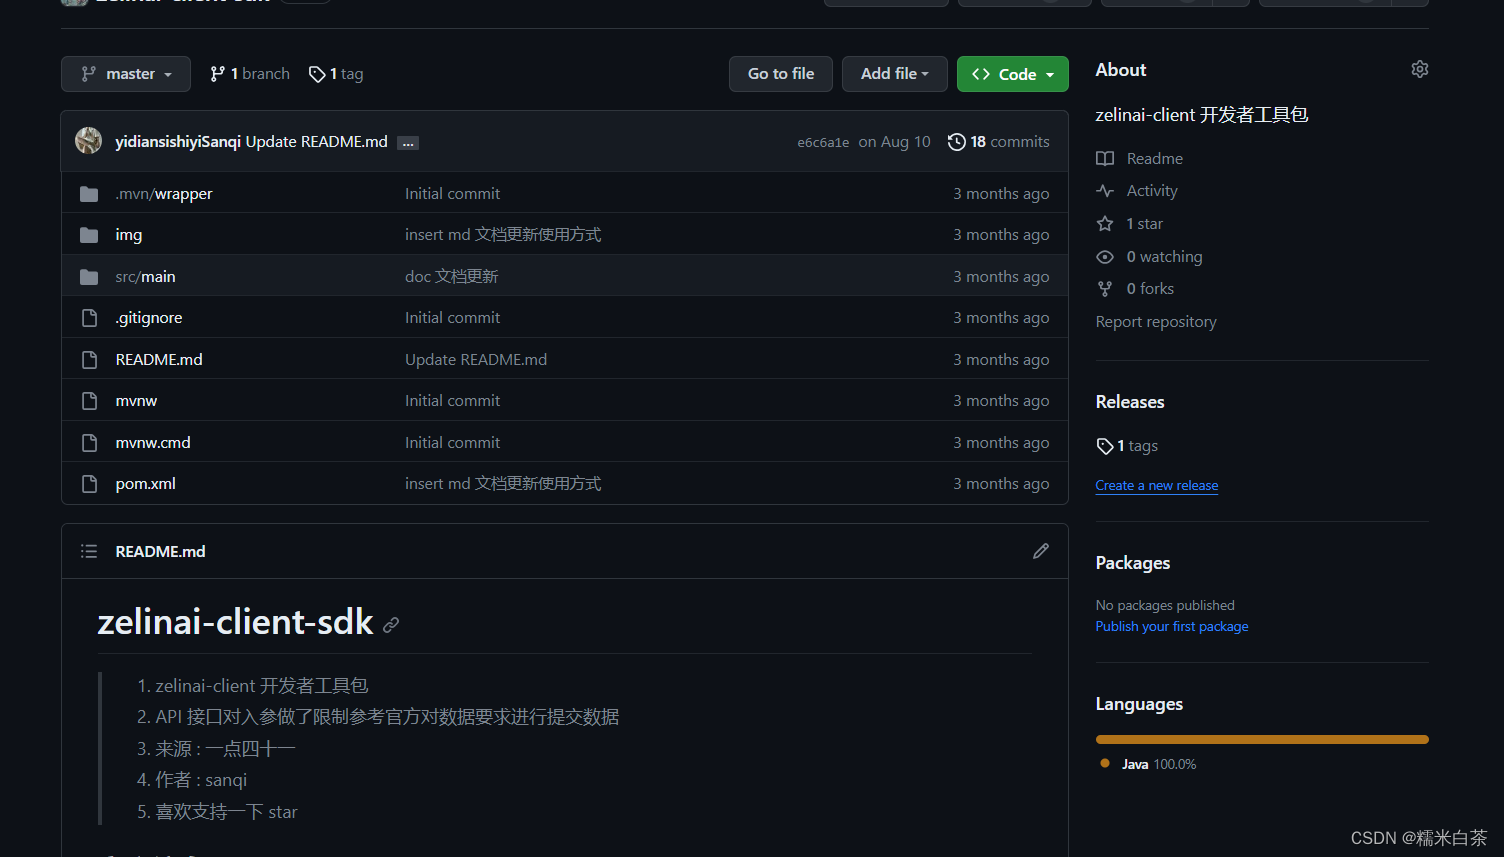This screenshot has height=857, width=1504.
Task: Edit README with the pencil icon
Action: click(x=1041, y=551)
